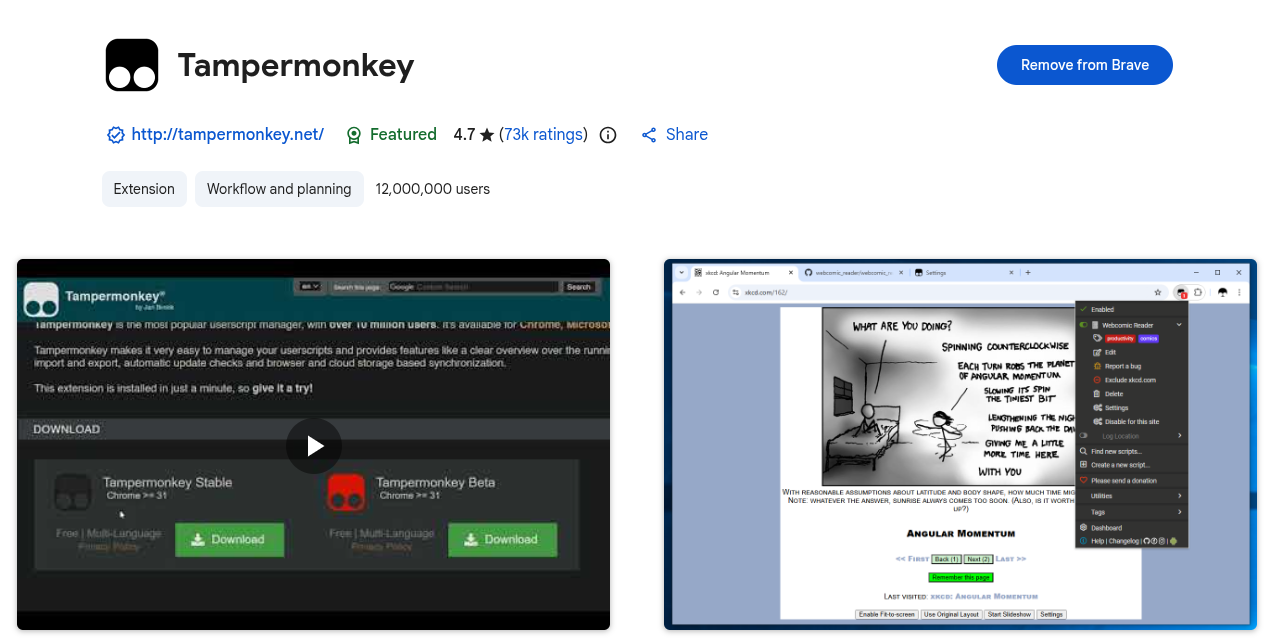Click the Remove from Brave button
Screen dimensions: 1269x643
pyautogui.click(x=1084, y=65)
